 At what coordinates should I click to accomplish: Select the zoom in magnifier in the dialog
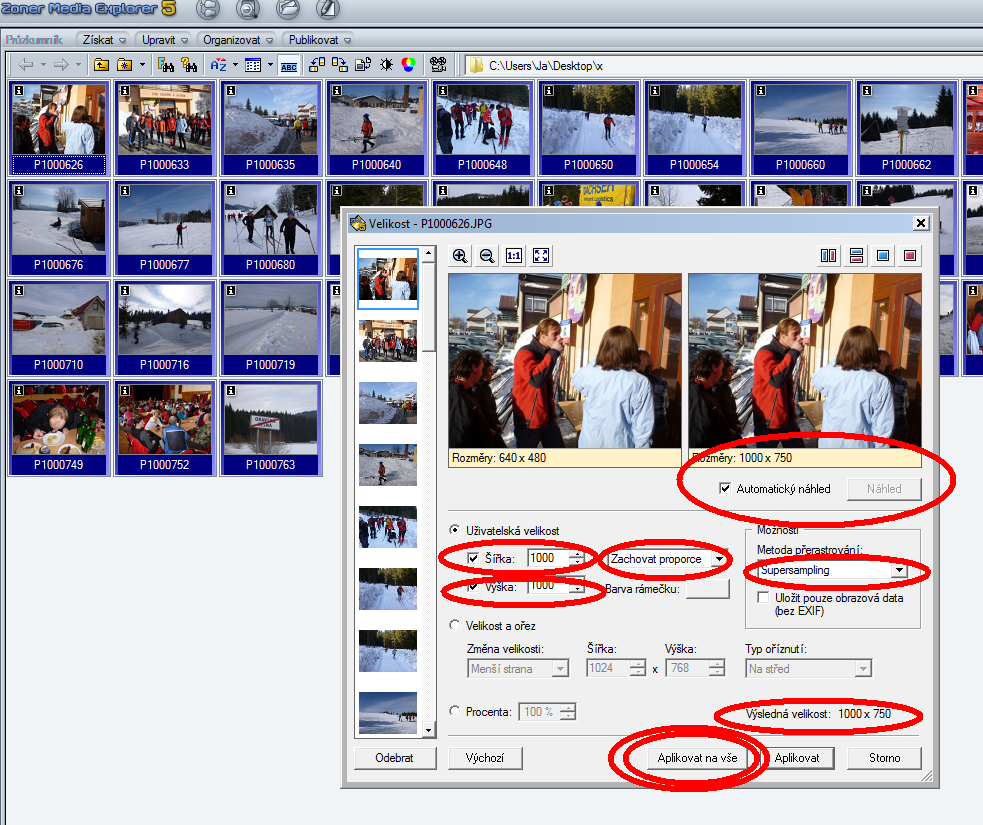tap(460, 256)
